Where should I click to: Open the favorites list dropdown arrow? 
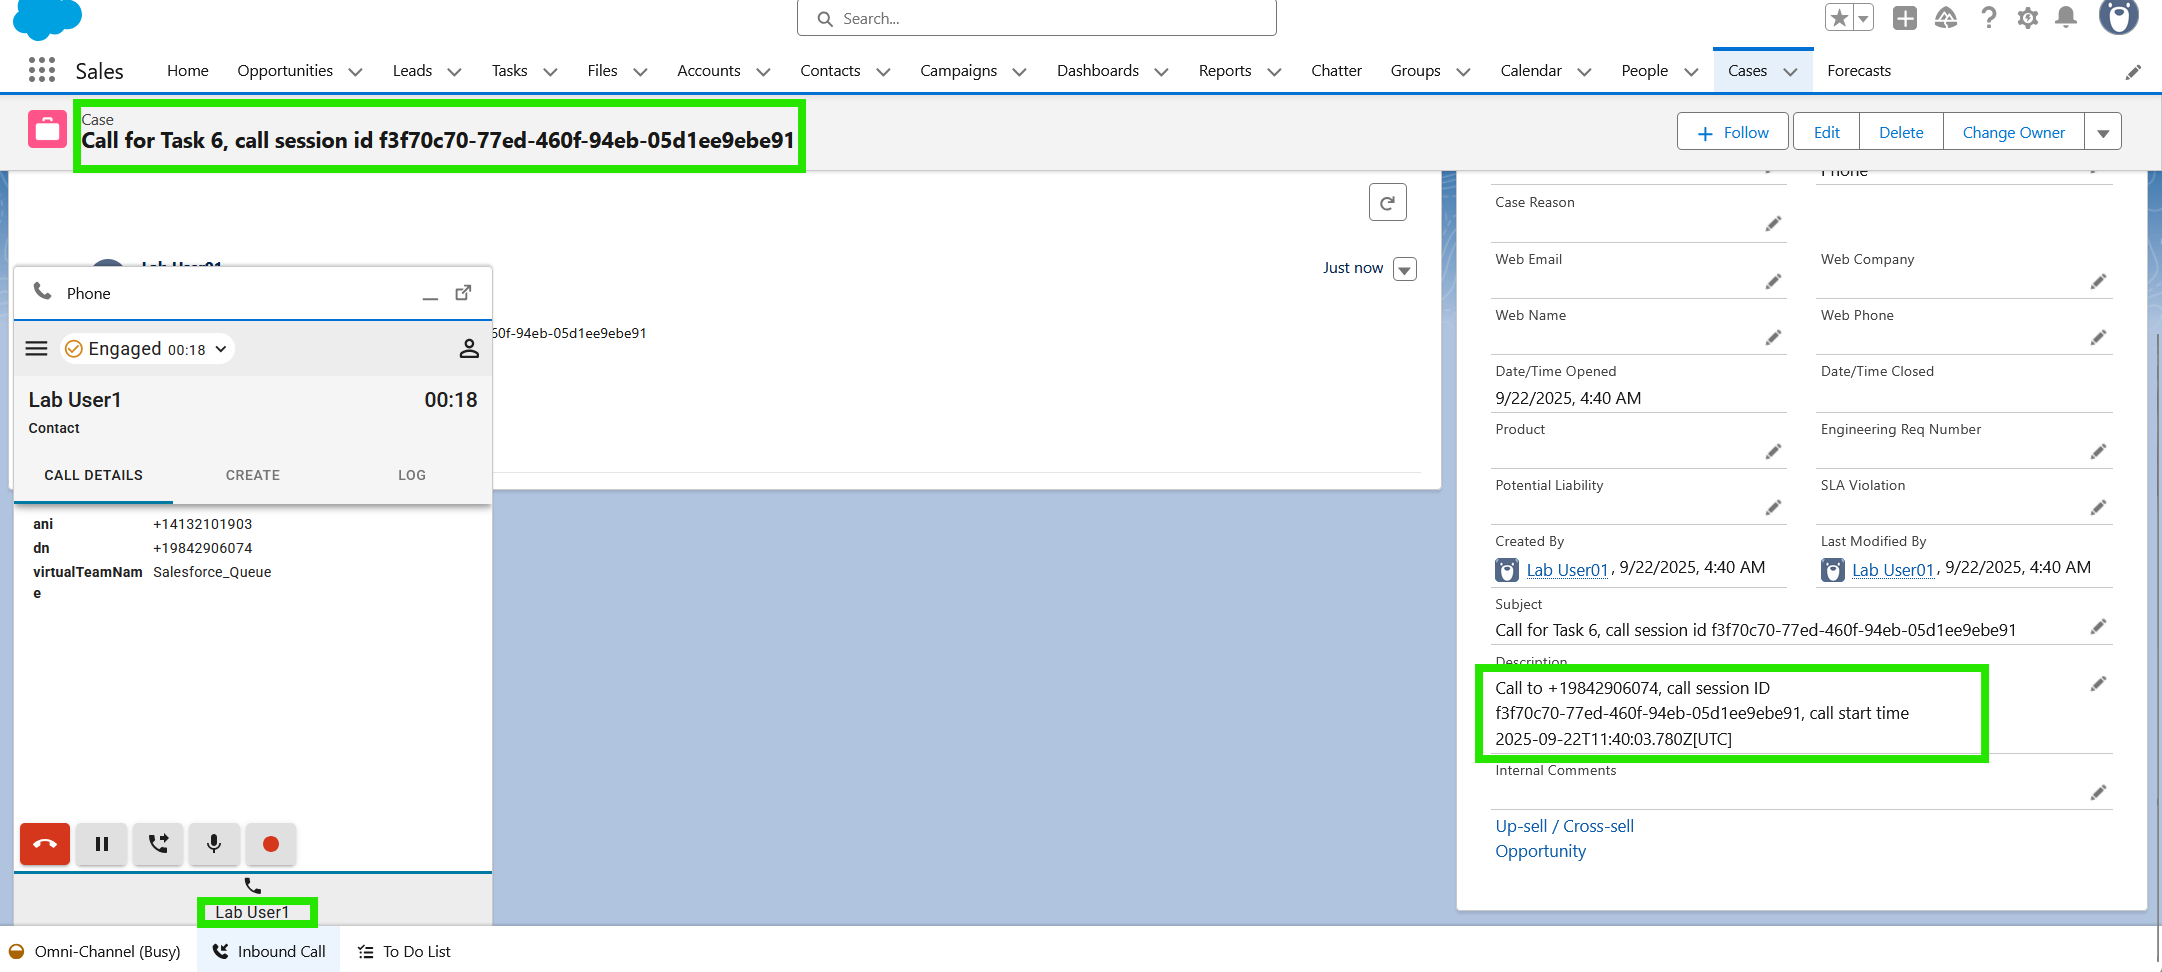tap(1864, 18)
